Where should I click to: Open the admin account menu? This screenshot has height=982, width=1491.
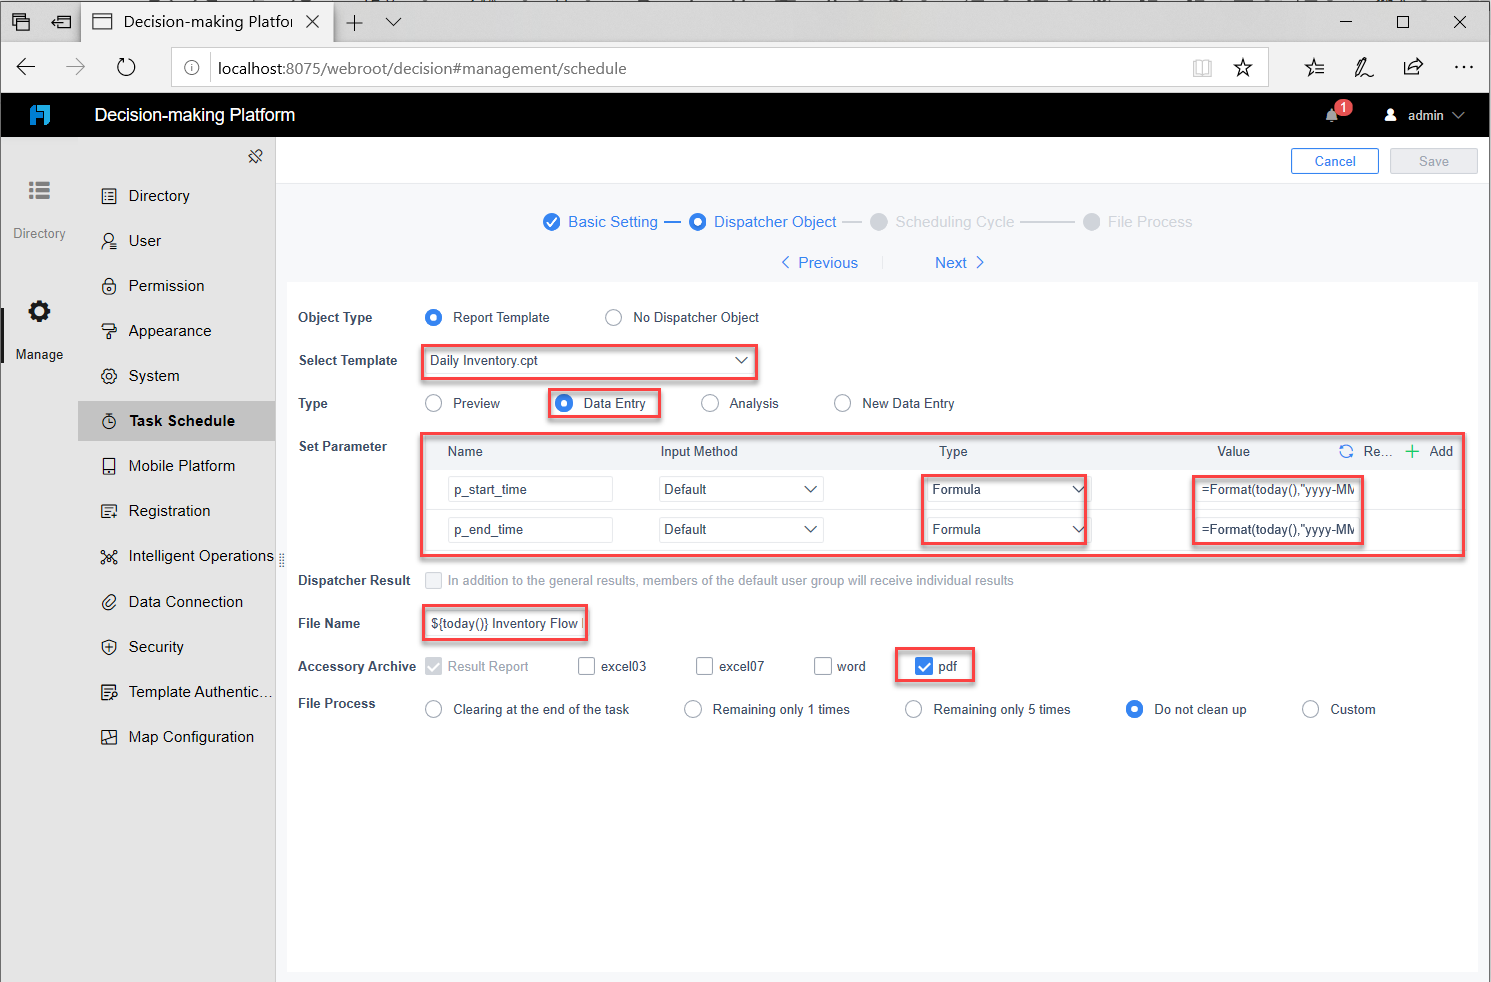(x=1424, y=115)
